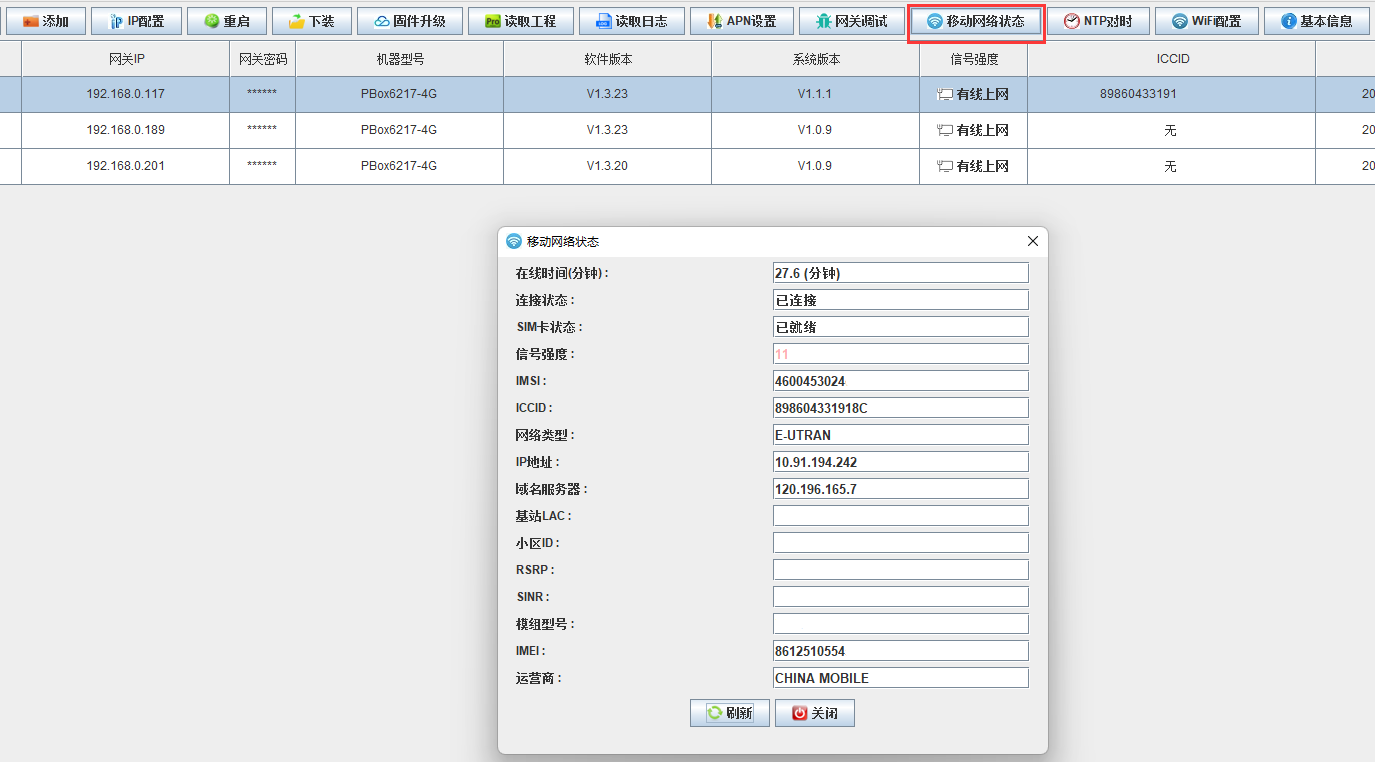
Task: Refresh status with 刷新 button
Action: (729, 713)
